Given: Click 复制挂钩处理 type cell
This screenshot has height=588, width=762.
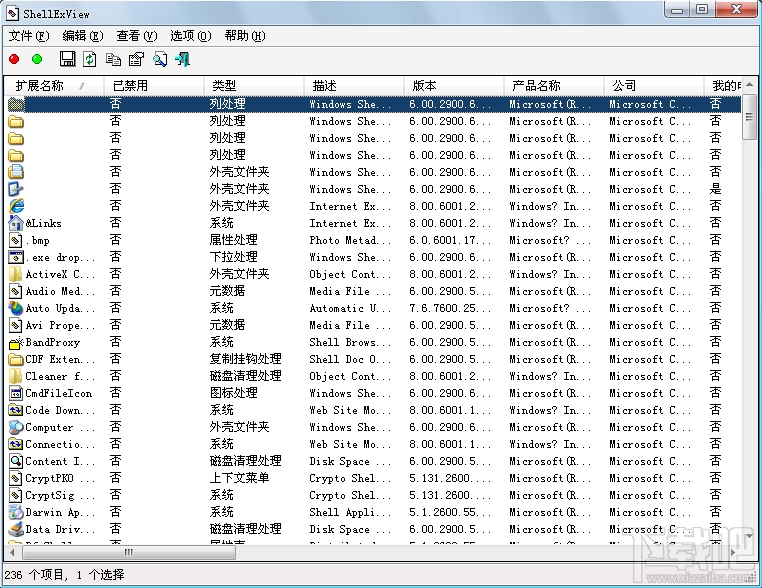Looking at the screenshot, I should point(245,359).
